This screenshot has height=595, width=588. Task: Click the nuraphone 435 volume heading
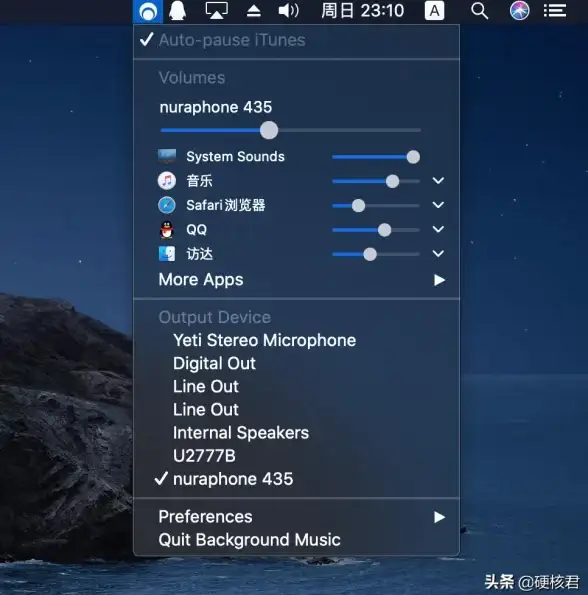(x=215, y=107)
